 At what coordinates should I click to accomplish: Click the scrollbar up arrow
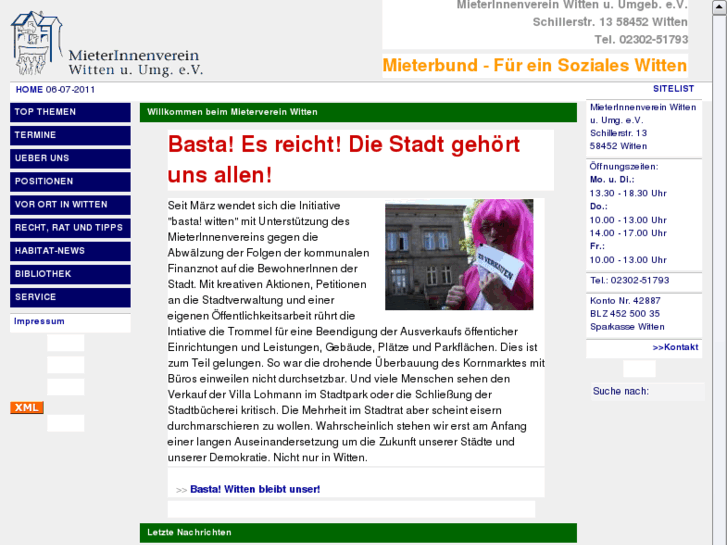[720, 8]
